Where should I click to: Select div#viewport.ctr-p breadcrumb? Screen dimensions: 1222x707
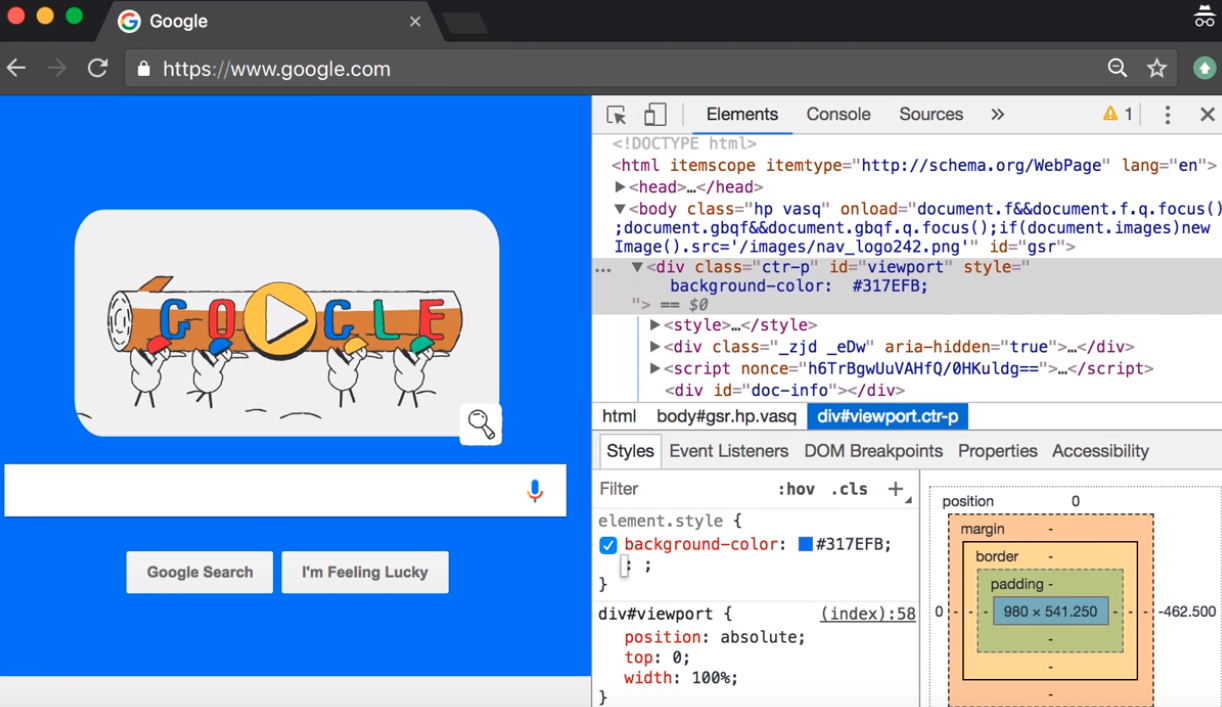coord(888,416)
